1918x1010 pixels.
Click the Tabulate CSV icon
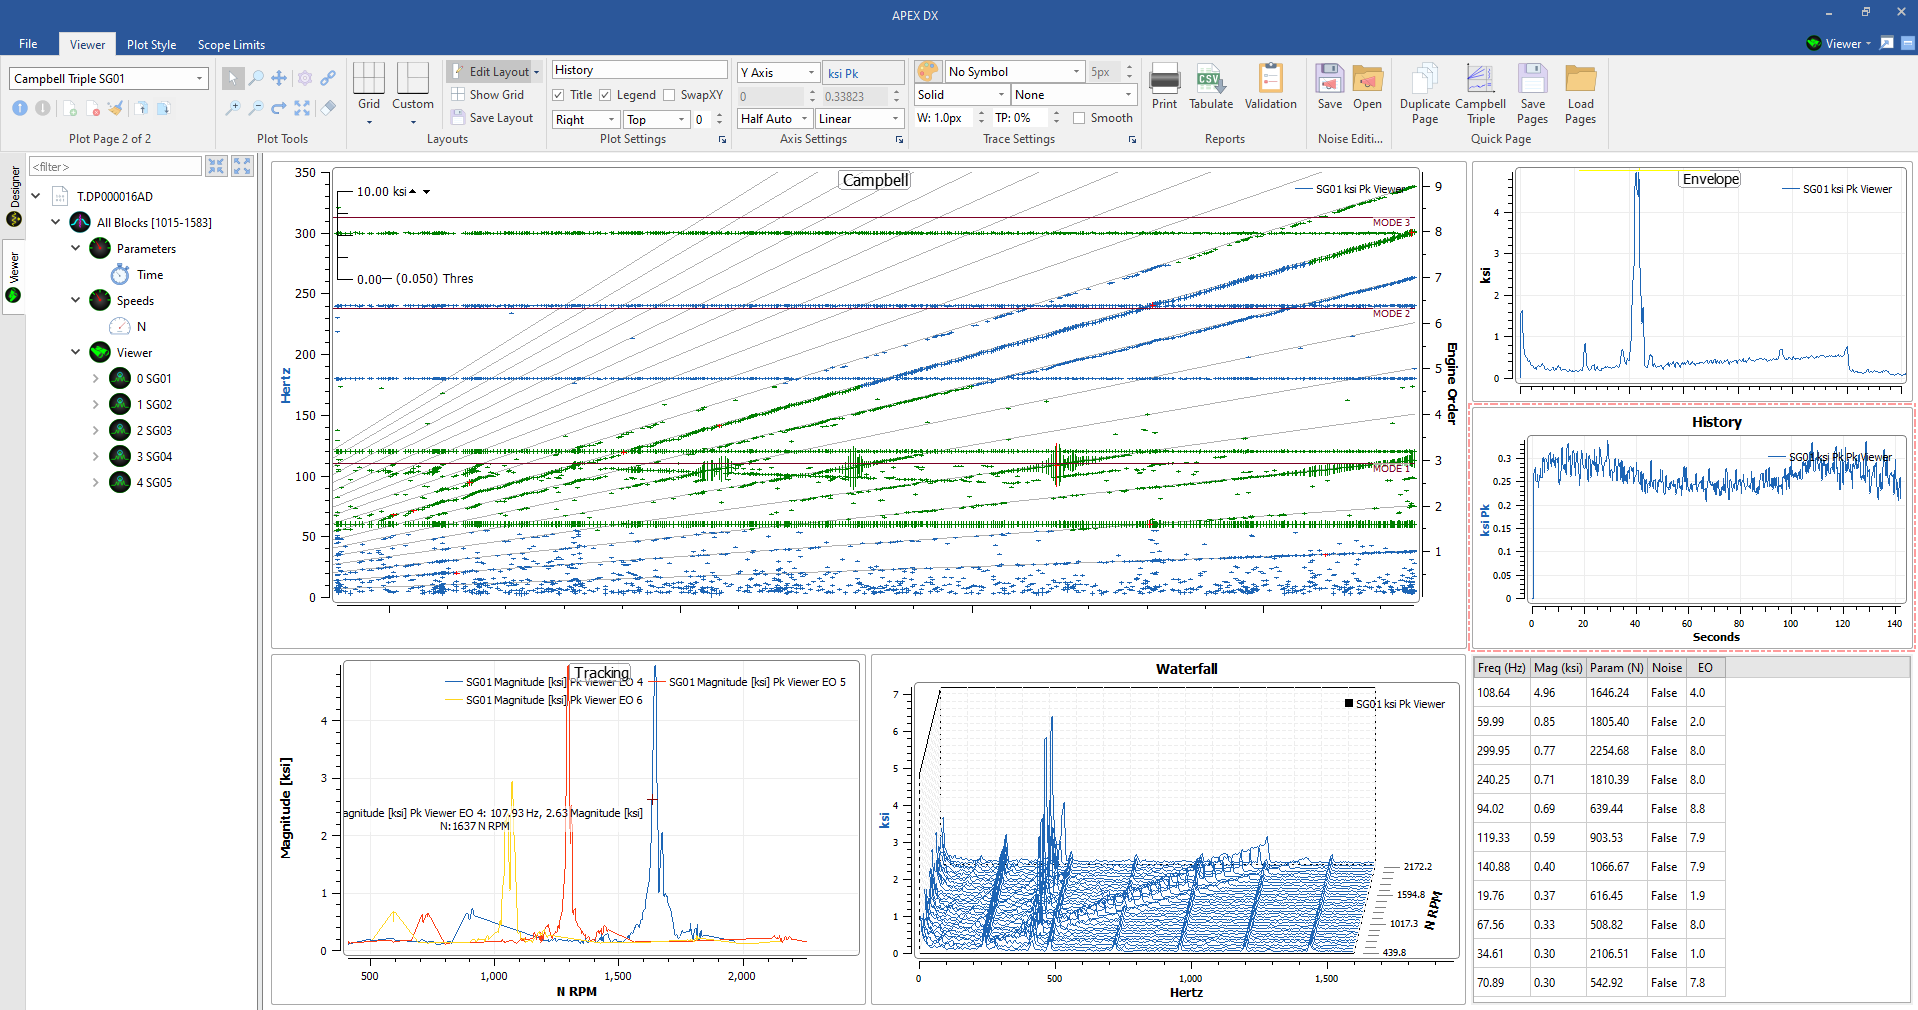click(x=1211, y=87)
